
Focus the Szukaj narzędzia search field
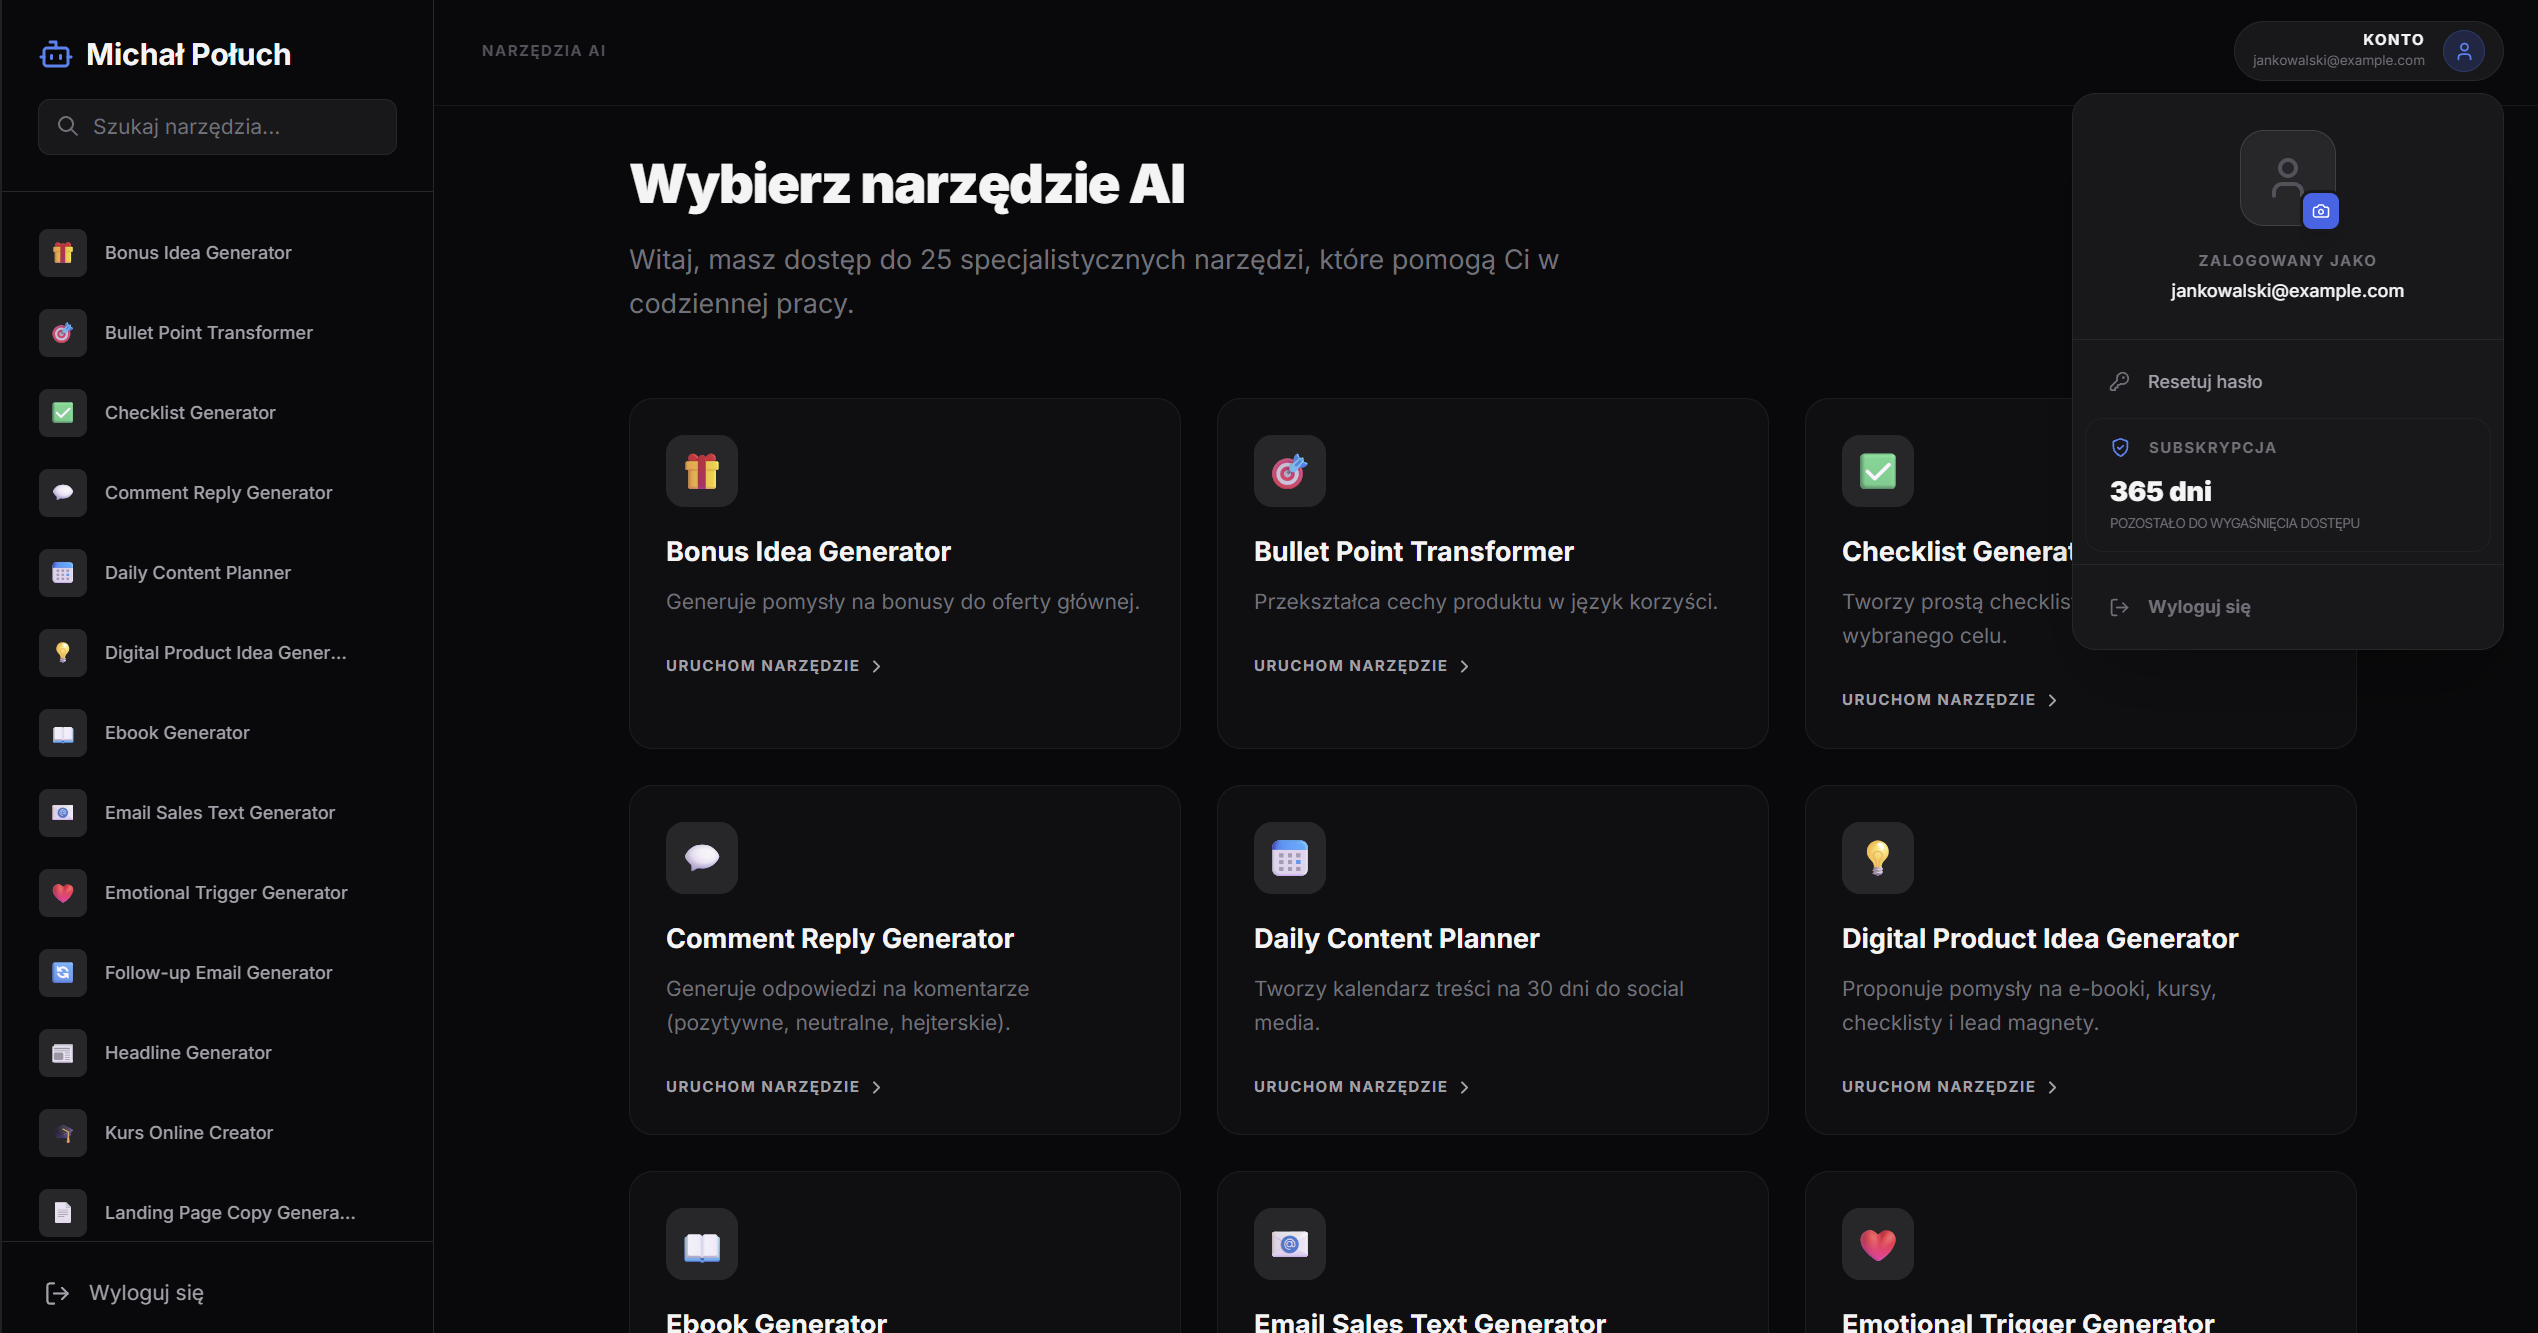(217, 127)
